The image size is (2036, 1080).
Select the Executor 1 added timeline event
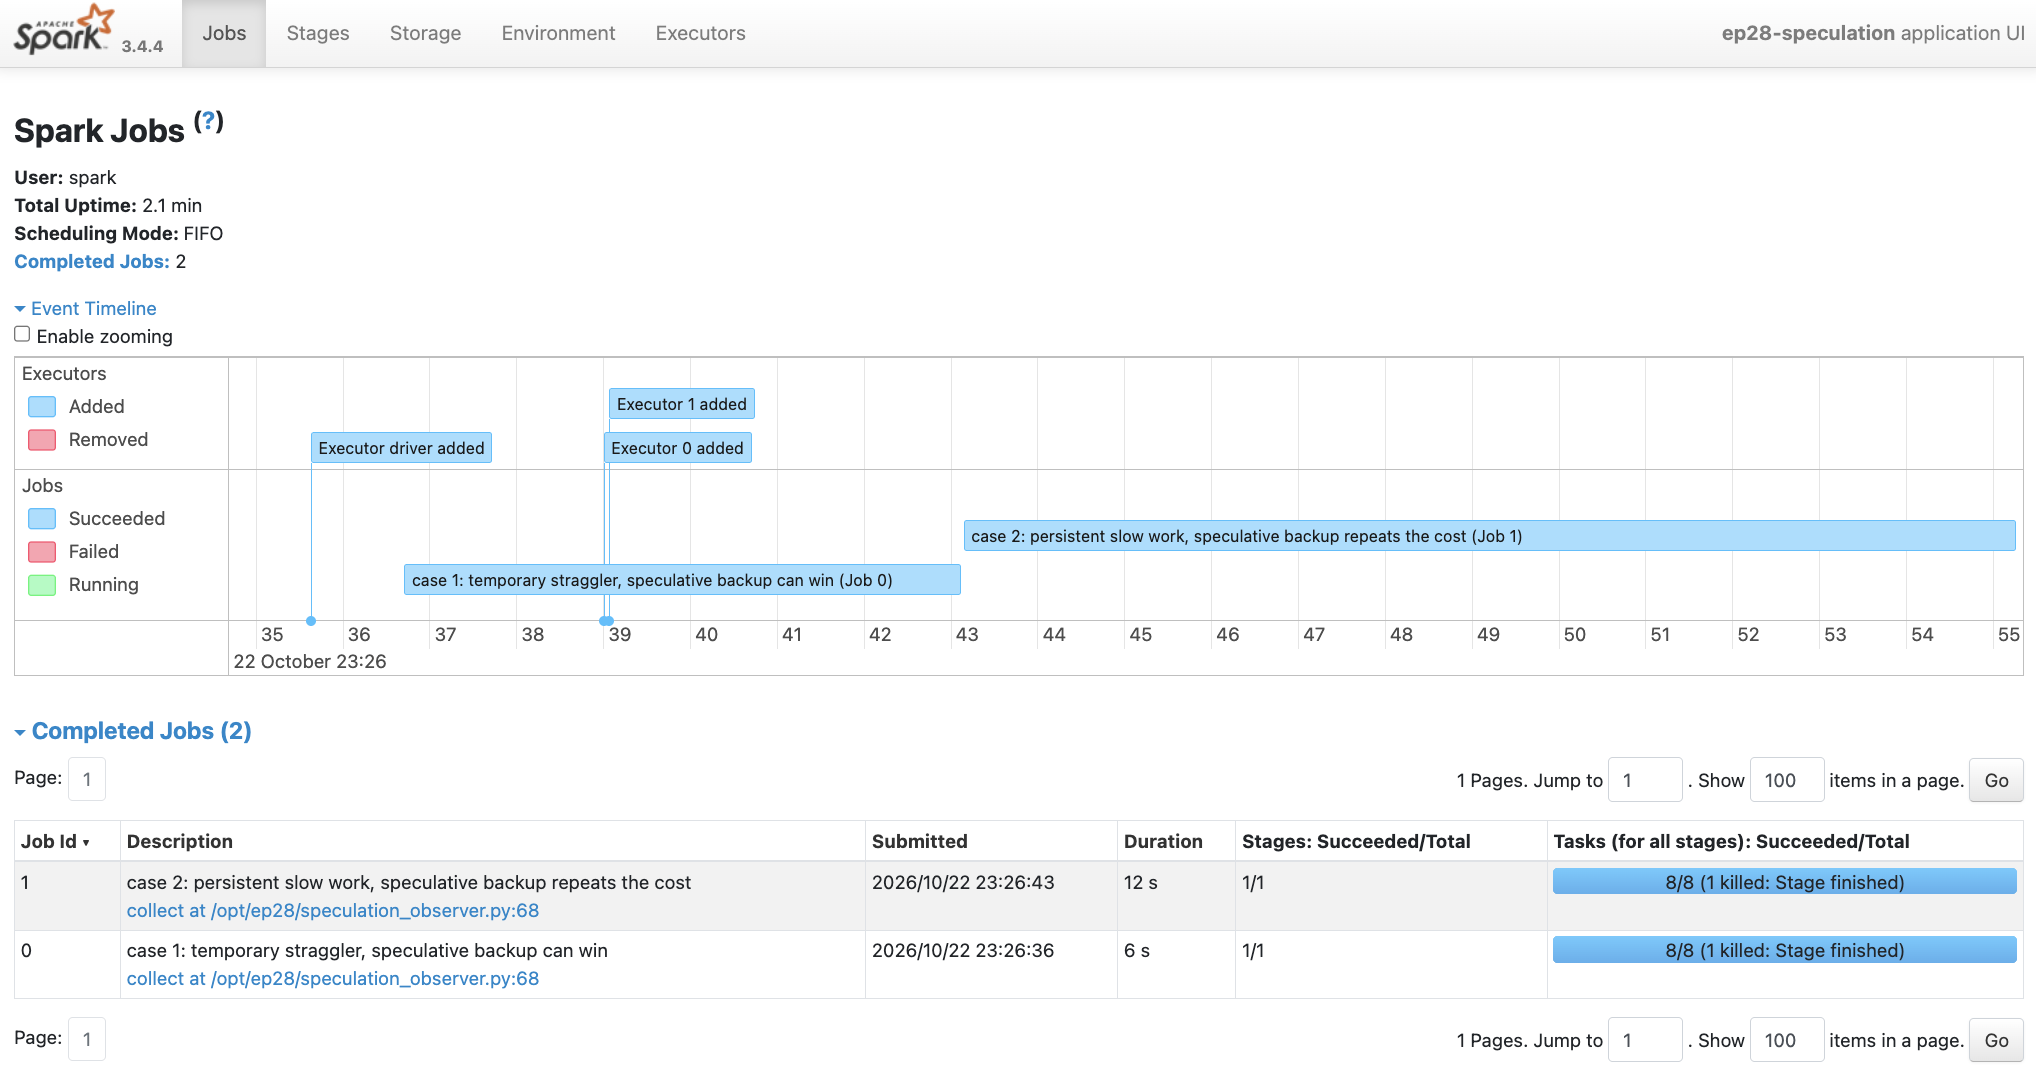[x=681, y=404]
